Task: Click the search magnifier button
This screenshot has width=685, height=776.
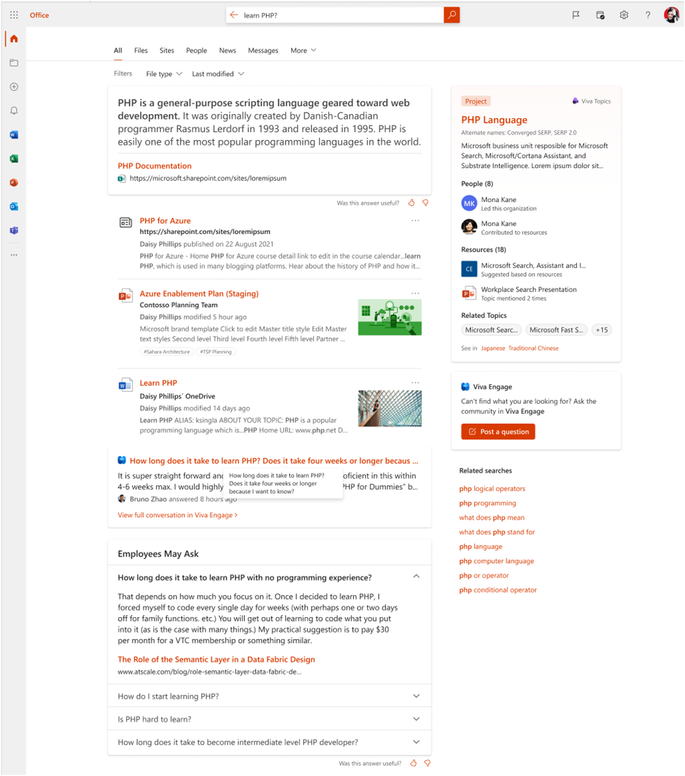Action: tap(451, 15)
